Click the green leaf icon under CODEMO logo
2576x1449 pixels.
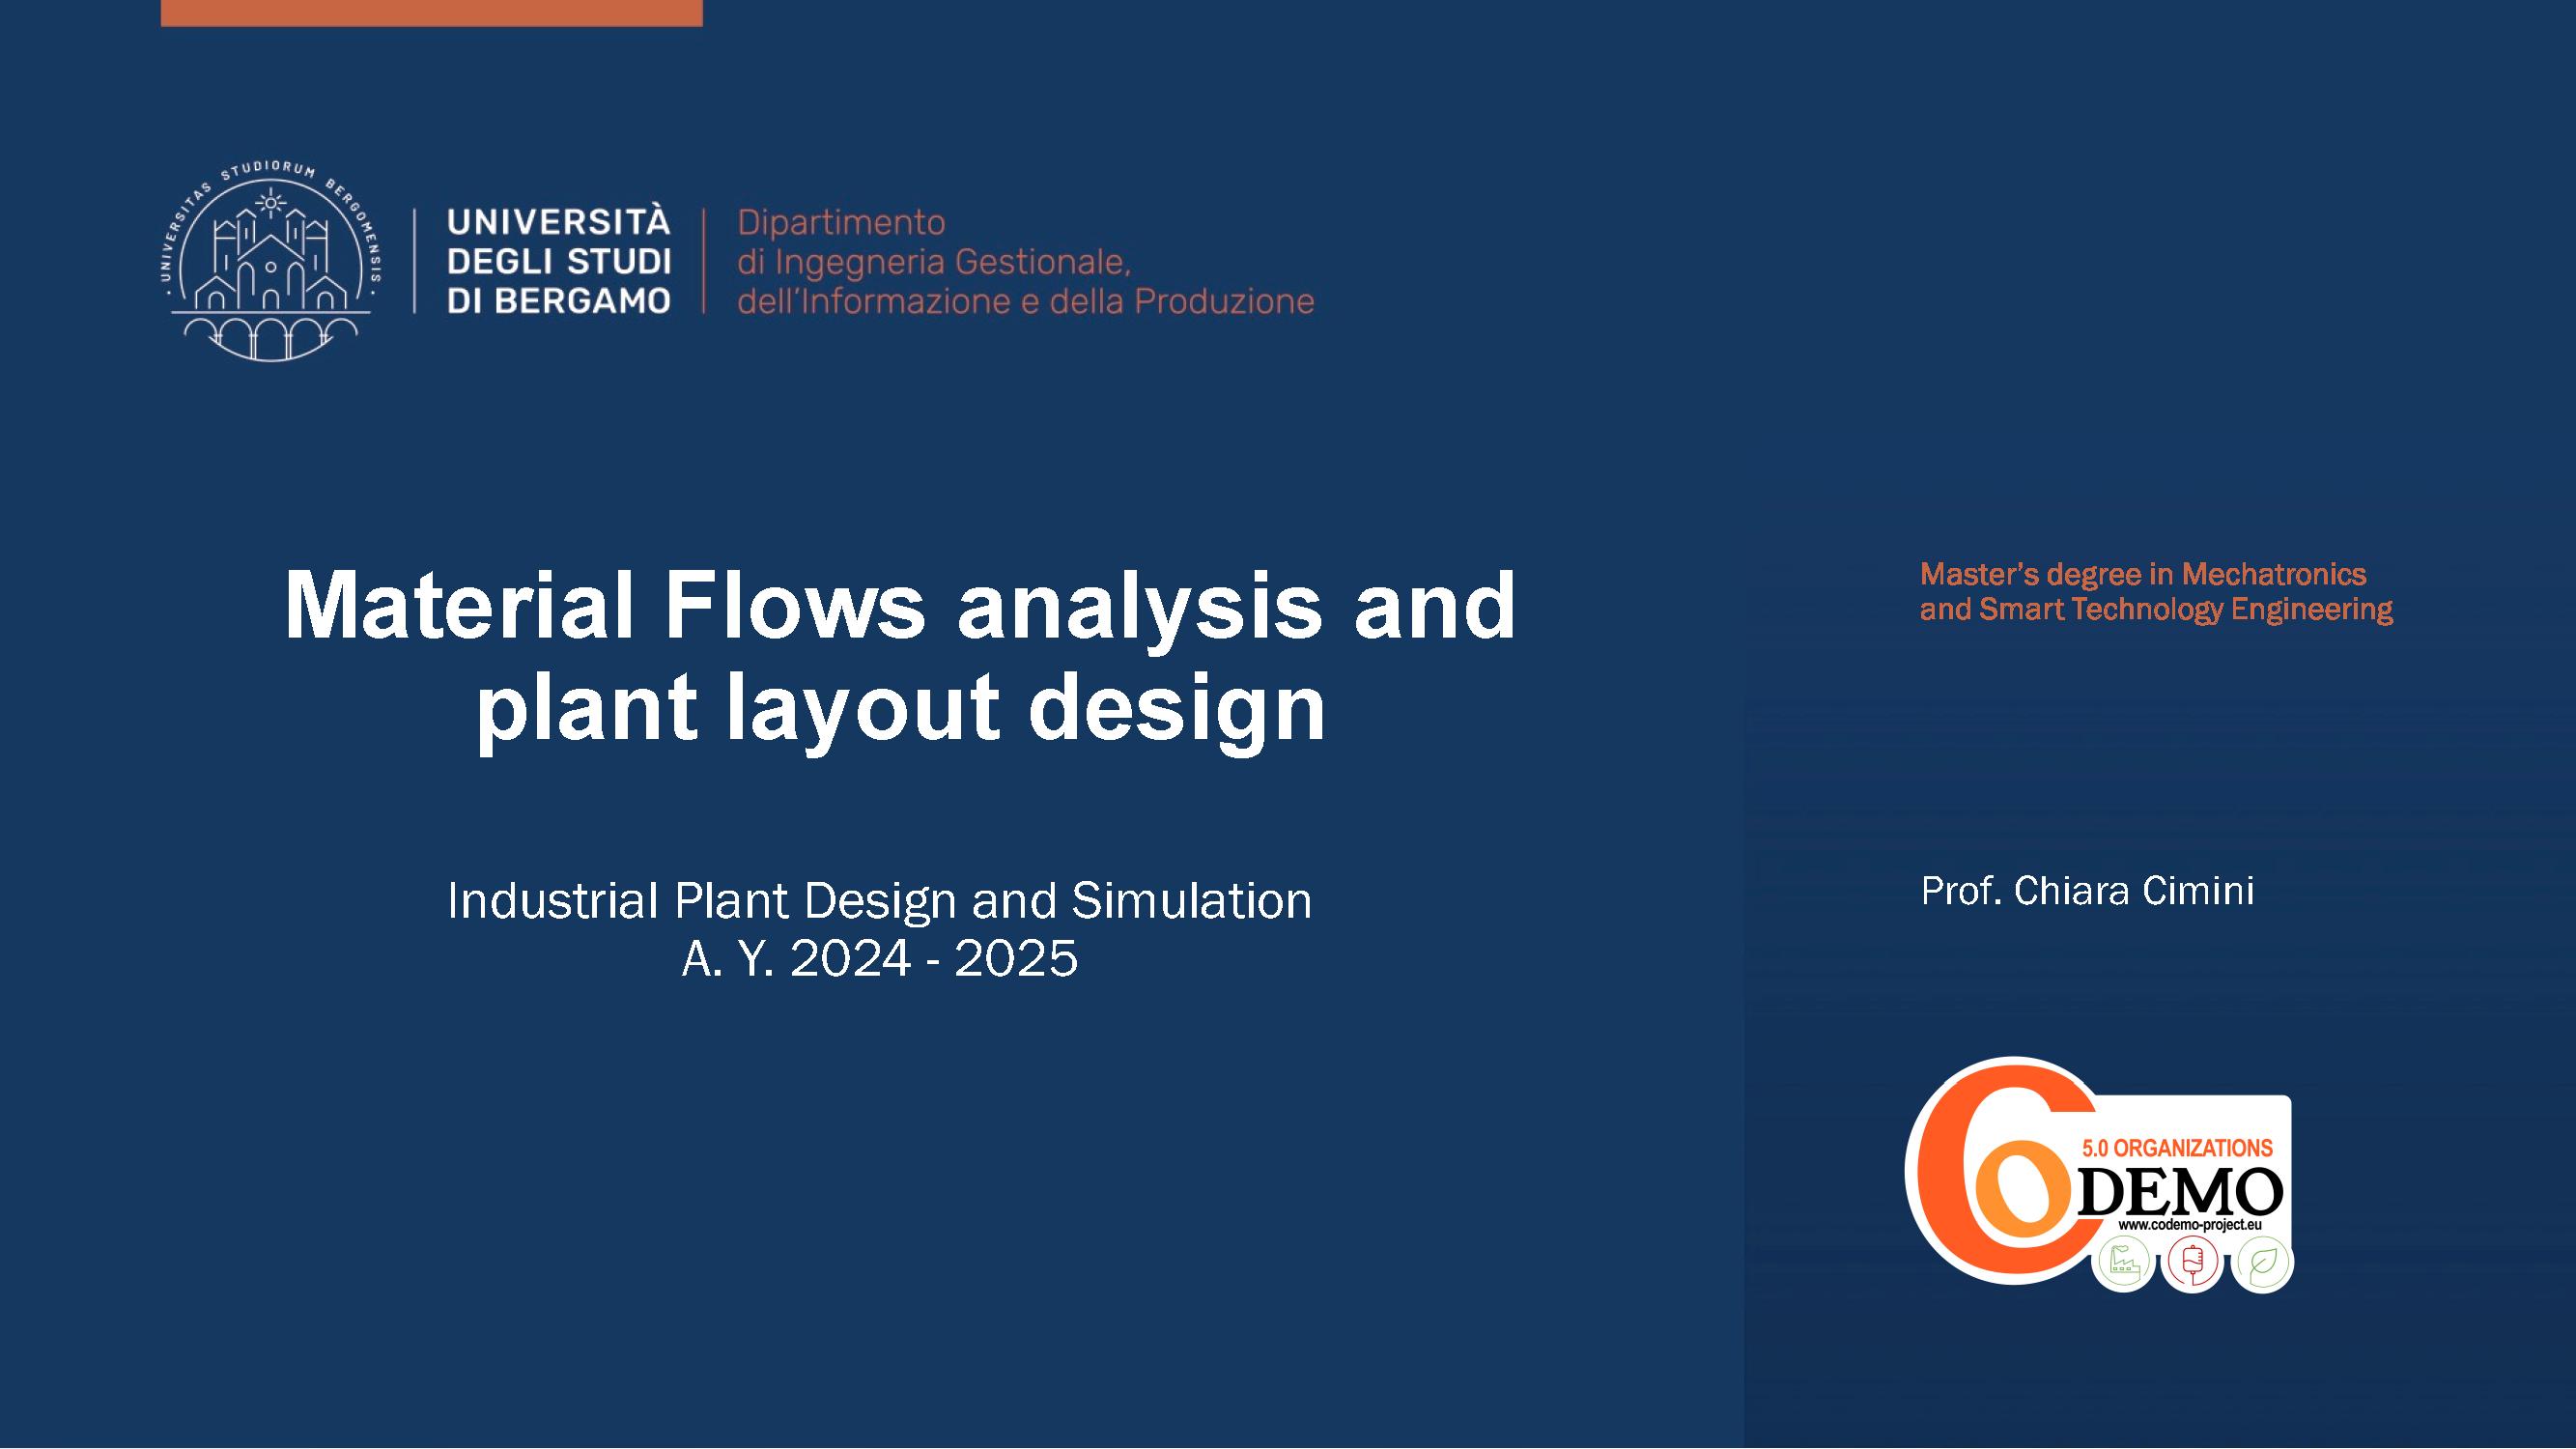2263,1263
